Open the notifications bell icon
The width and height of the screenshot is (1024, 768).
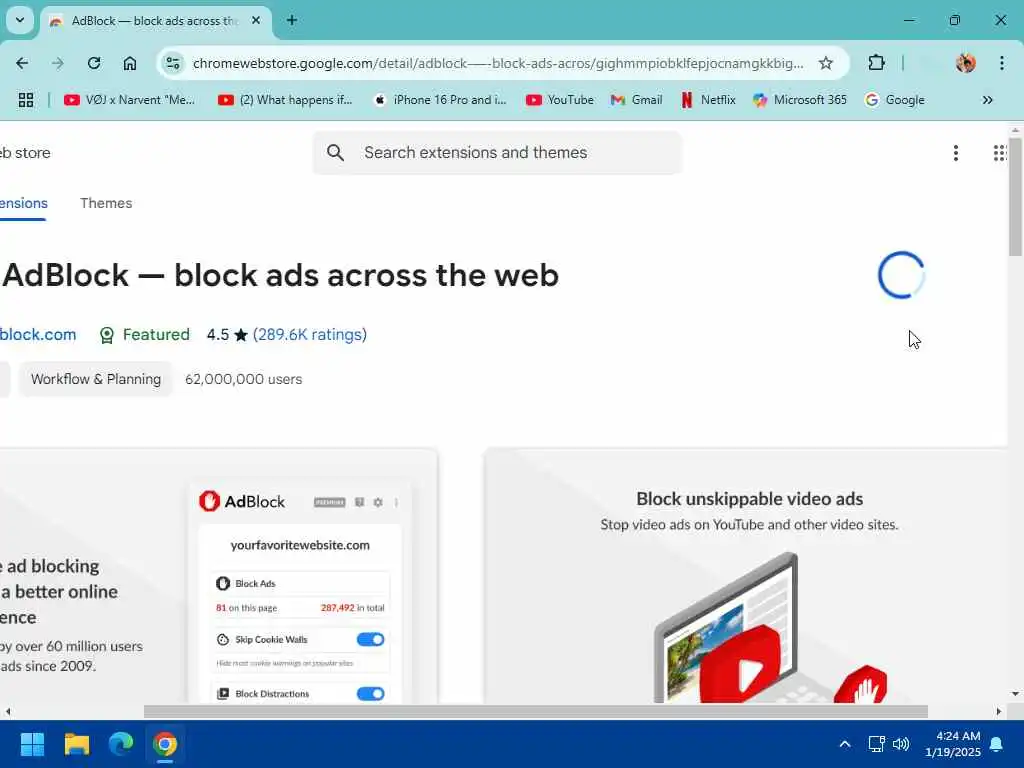pos(997,744)
